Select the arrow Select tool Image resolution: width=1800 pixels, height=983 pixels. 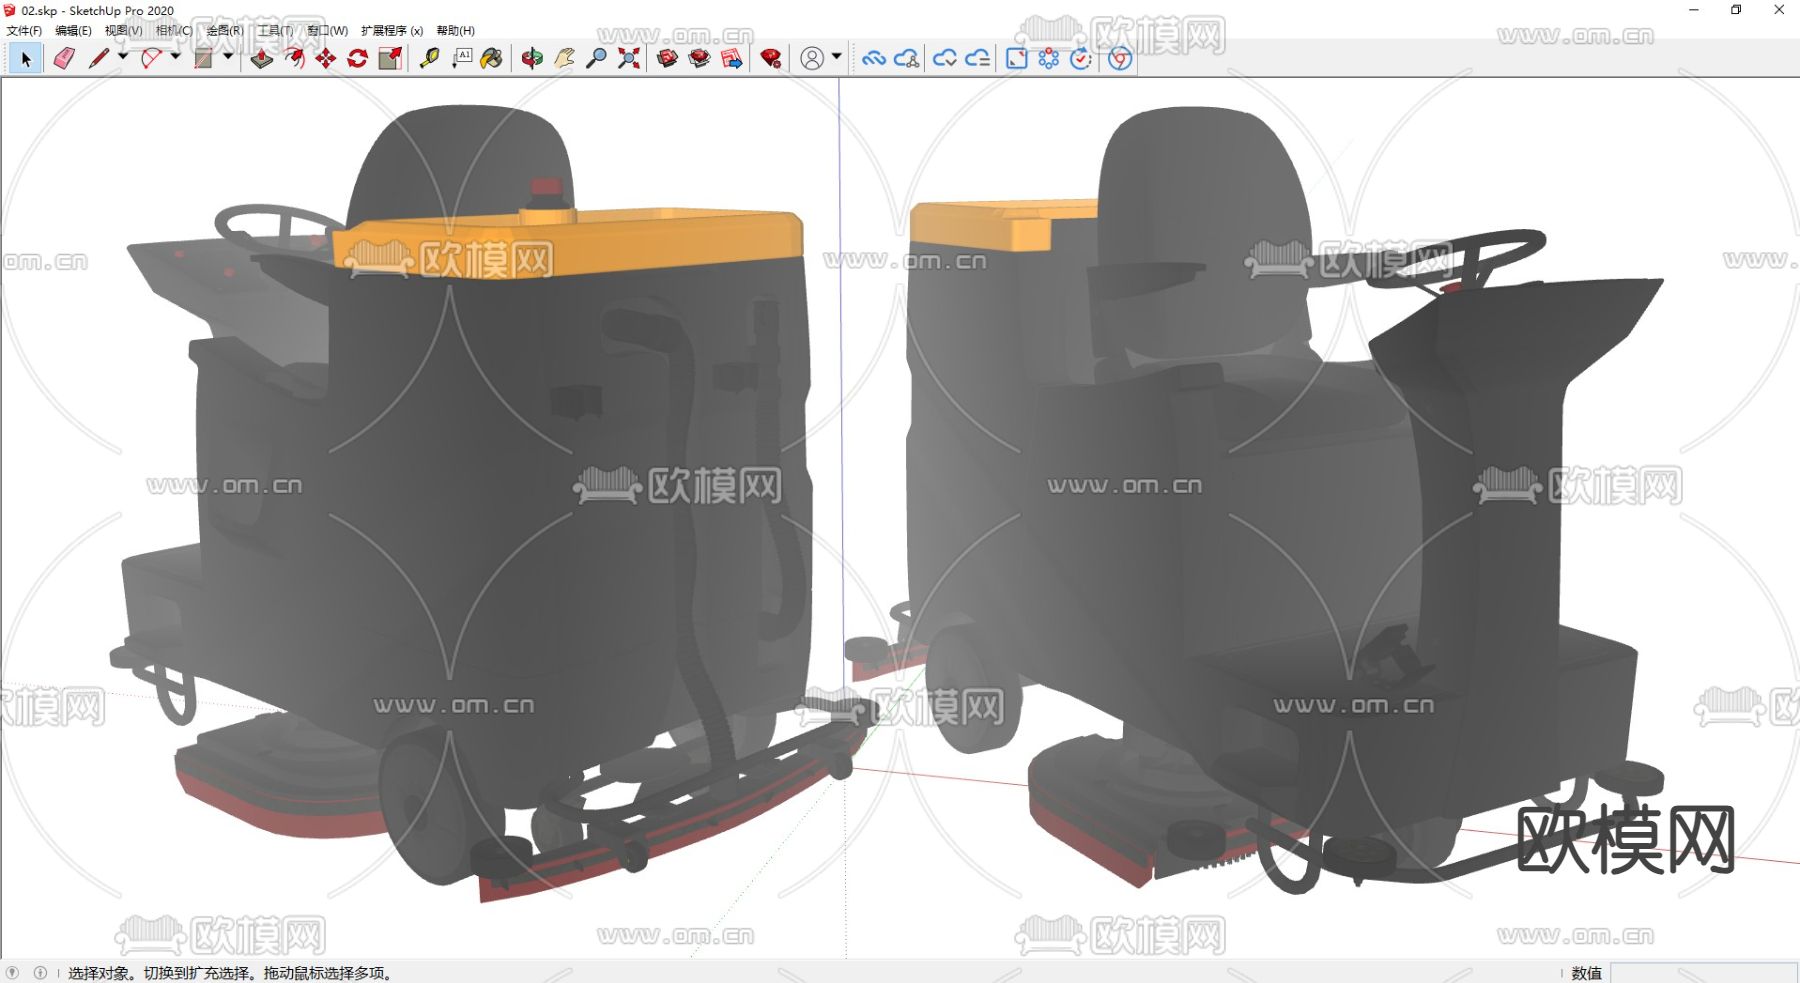click(x=26, y=59)
